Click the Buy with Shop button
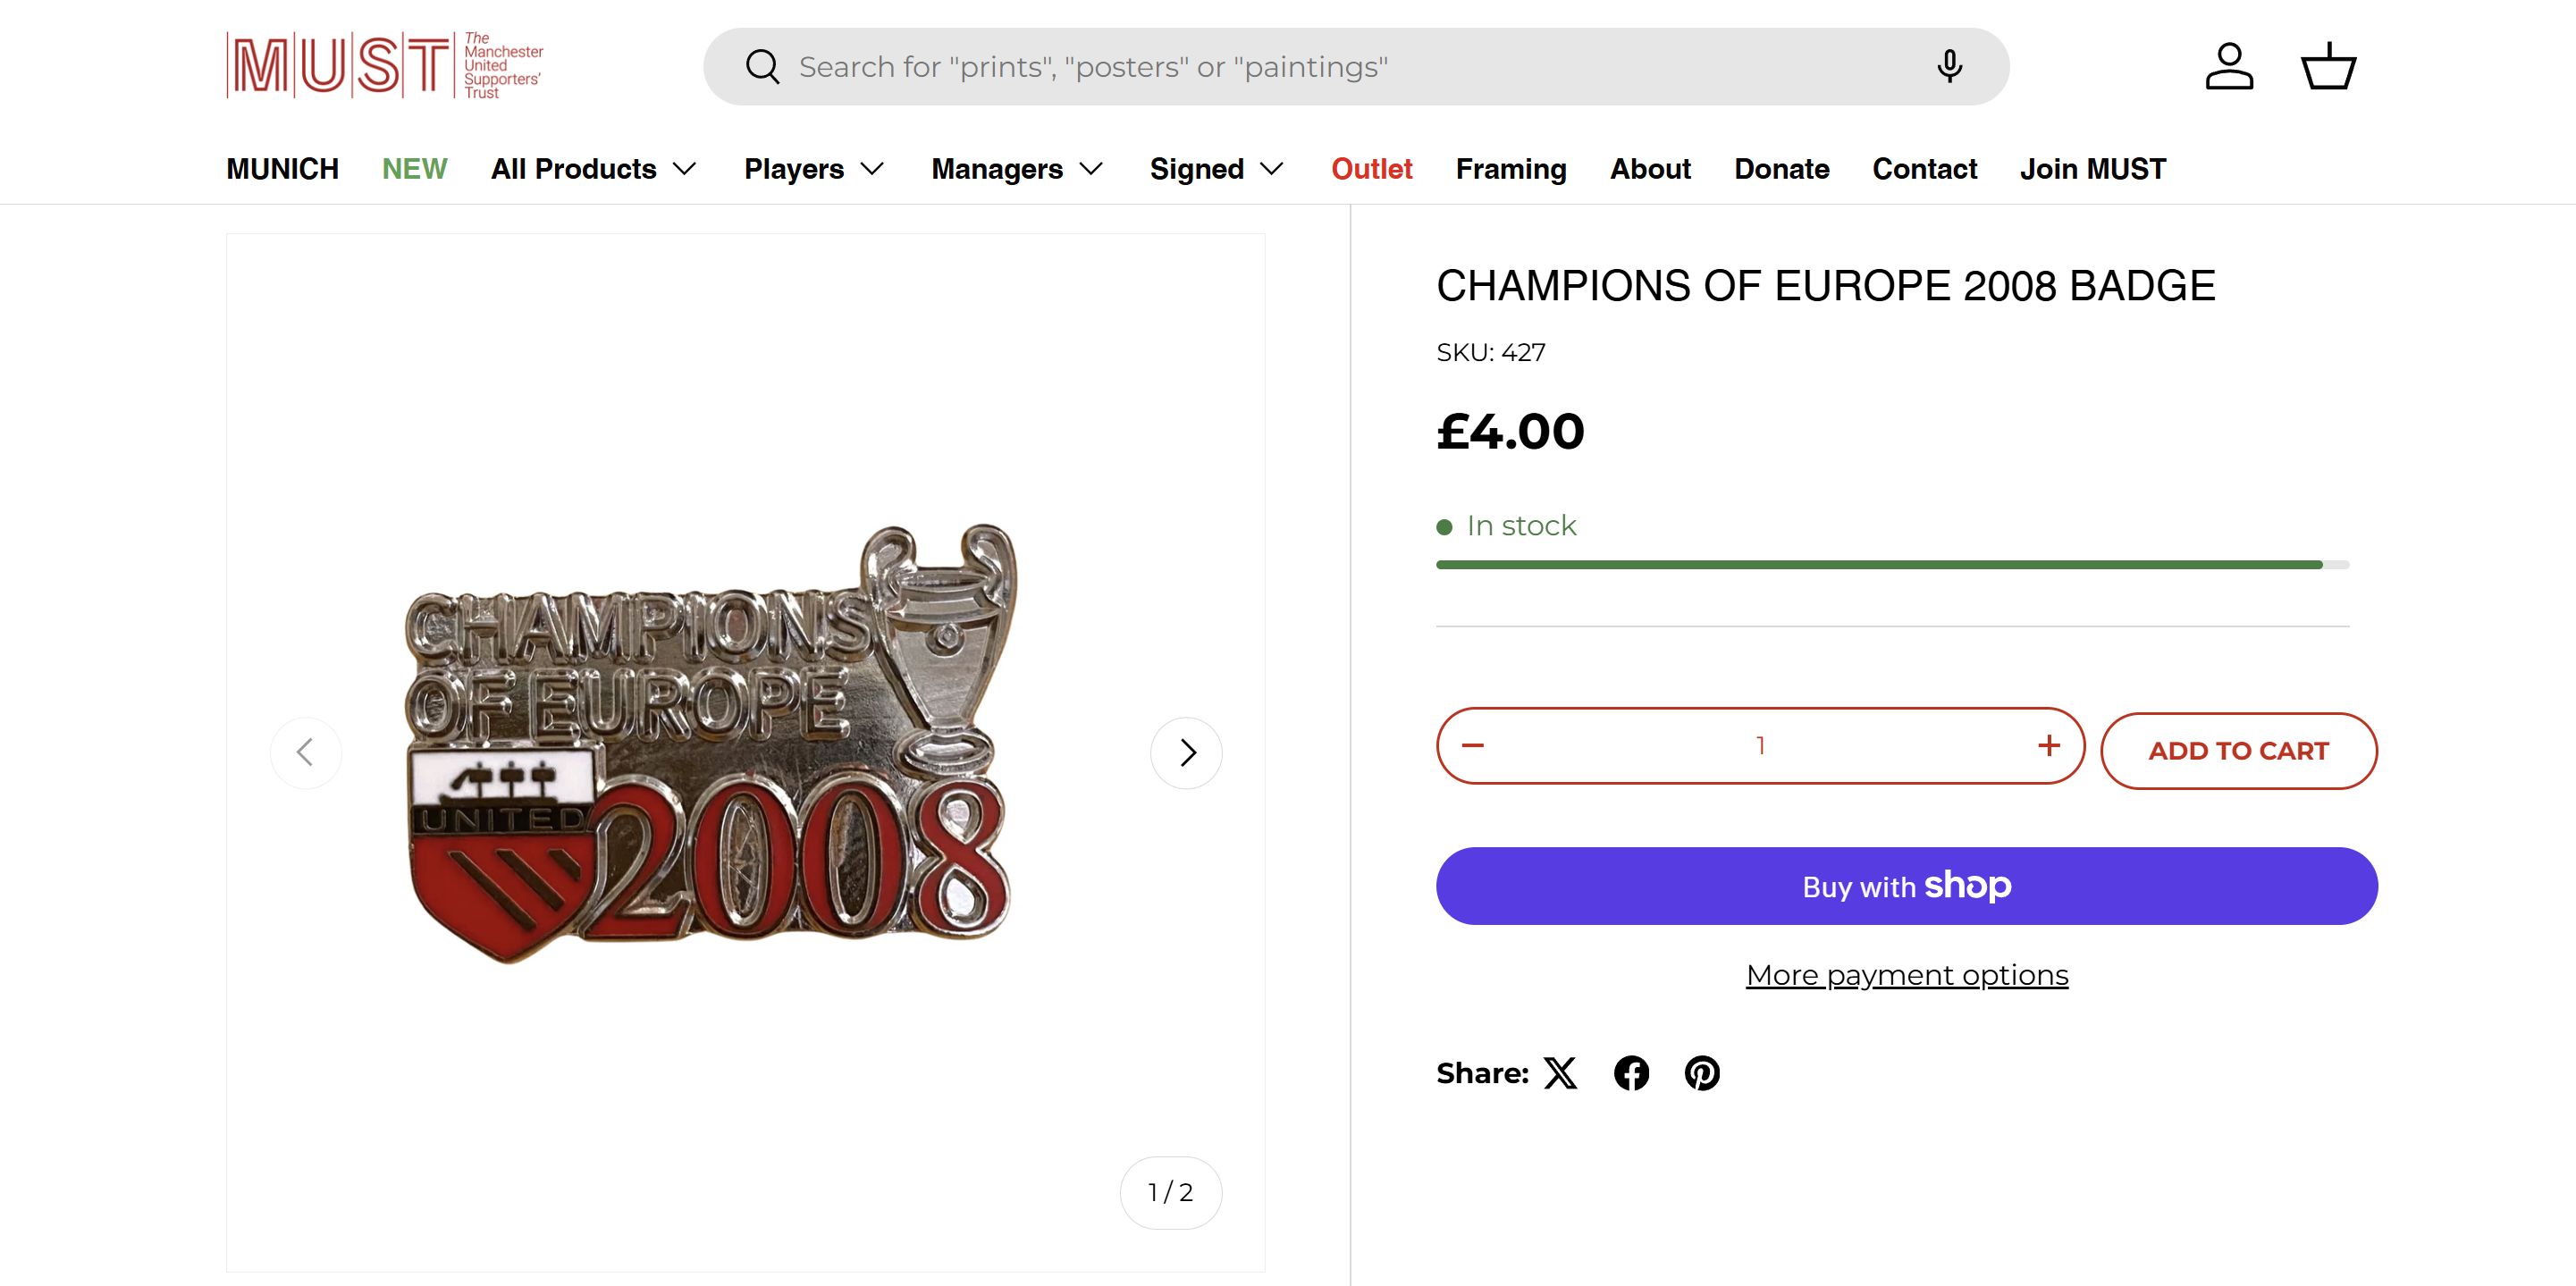Viewport: 2576px width, 1286px height. pyautogui.click(x=1907, y=886)
